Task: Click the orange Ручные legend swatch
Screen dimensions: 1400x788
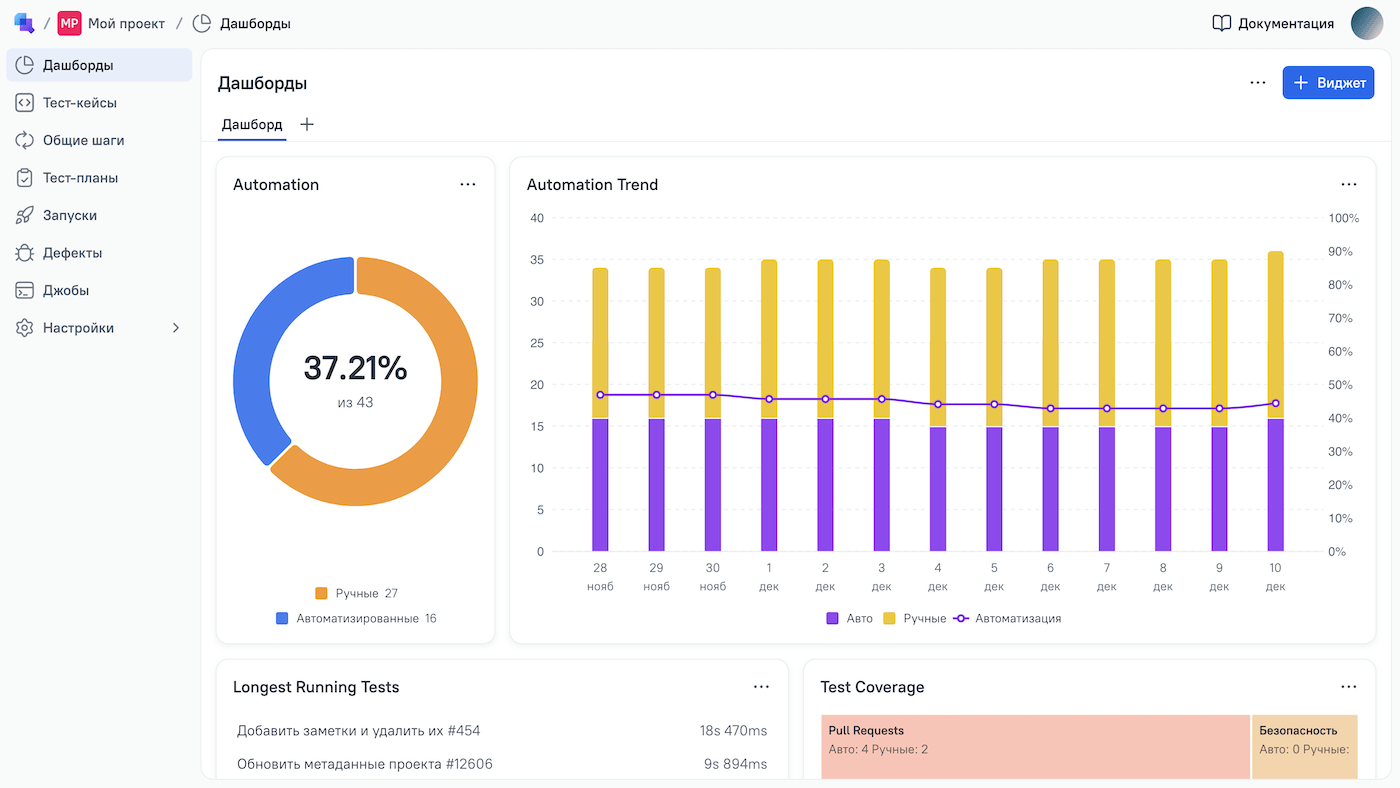Action: (321, 593)
